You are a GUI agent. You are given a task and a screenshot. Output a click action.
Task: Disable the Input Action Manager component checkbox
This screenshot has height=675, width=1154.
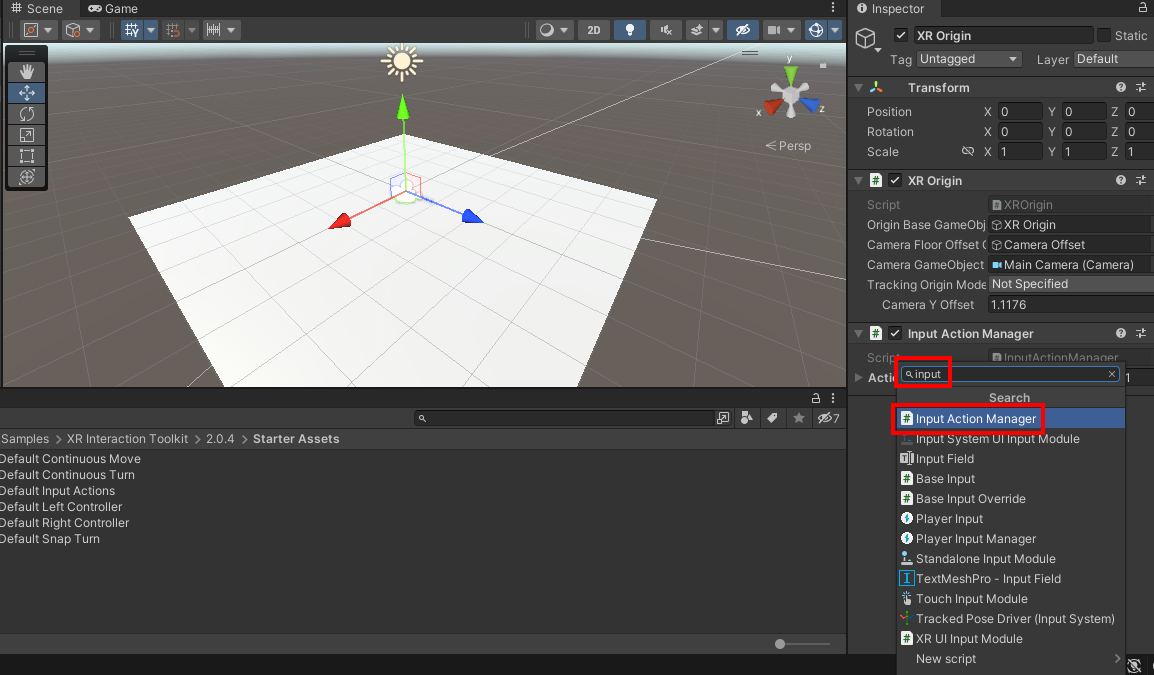(895, 334)
